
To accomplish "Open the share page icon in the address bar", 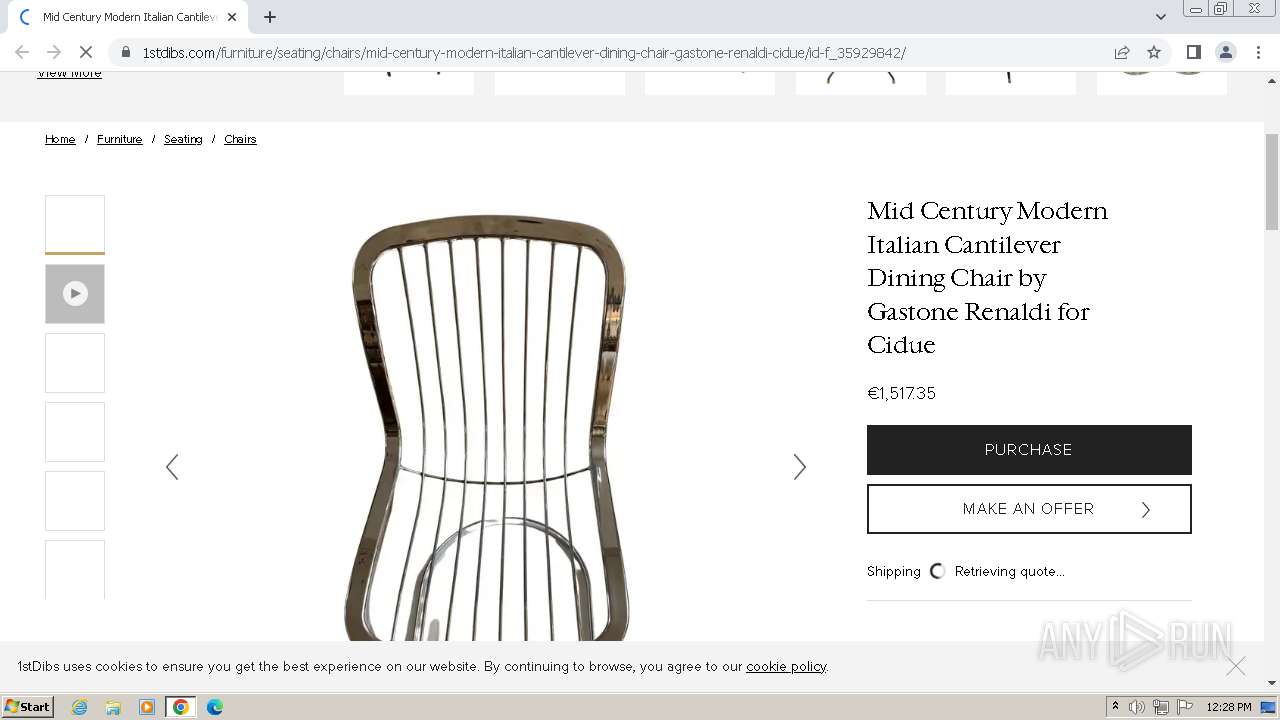I will (1122, 52).
